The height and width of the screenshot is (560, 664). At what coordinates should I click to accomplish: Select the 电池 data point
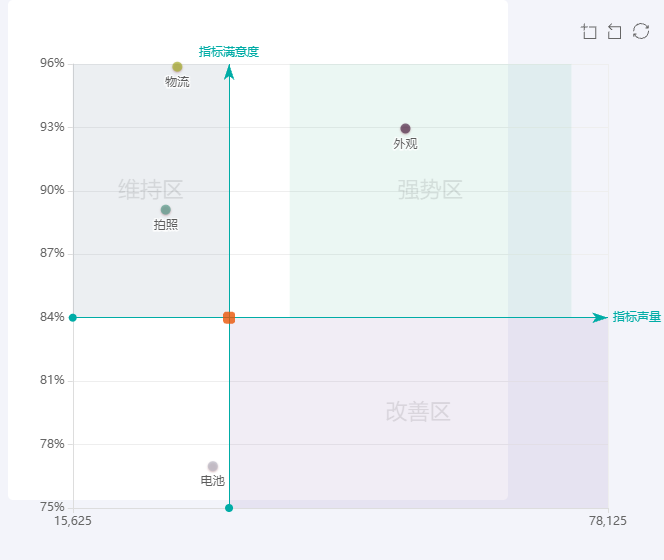coord(213,467)
